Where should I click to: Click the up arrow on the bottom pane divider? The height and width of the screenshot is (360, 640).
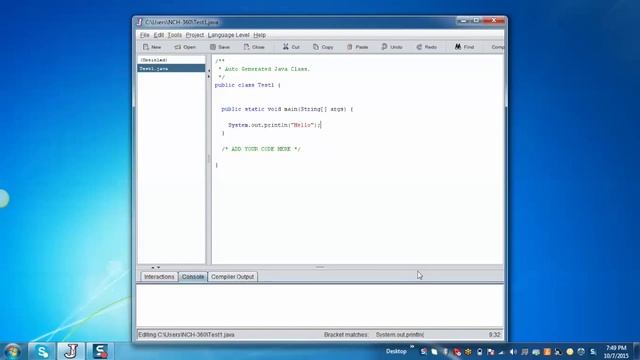point(153,268)
